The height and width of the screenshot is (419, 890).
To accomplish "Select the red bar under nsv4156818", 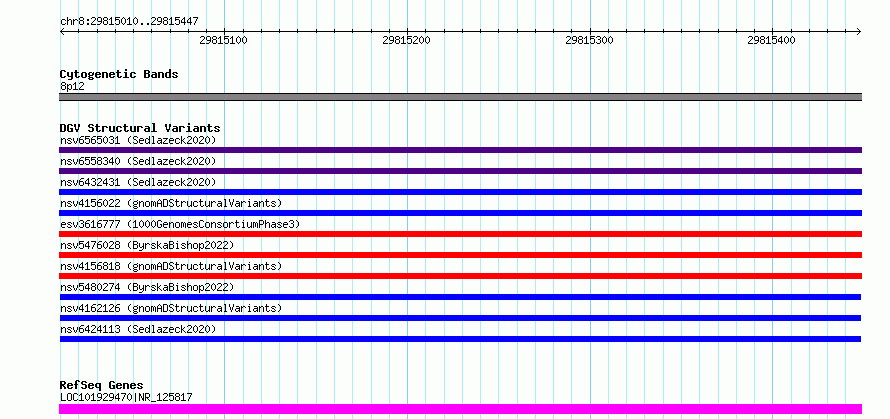I will coord(460,276).
